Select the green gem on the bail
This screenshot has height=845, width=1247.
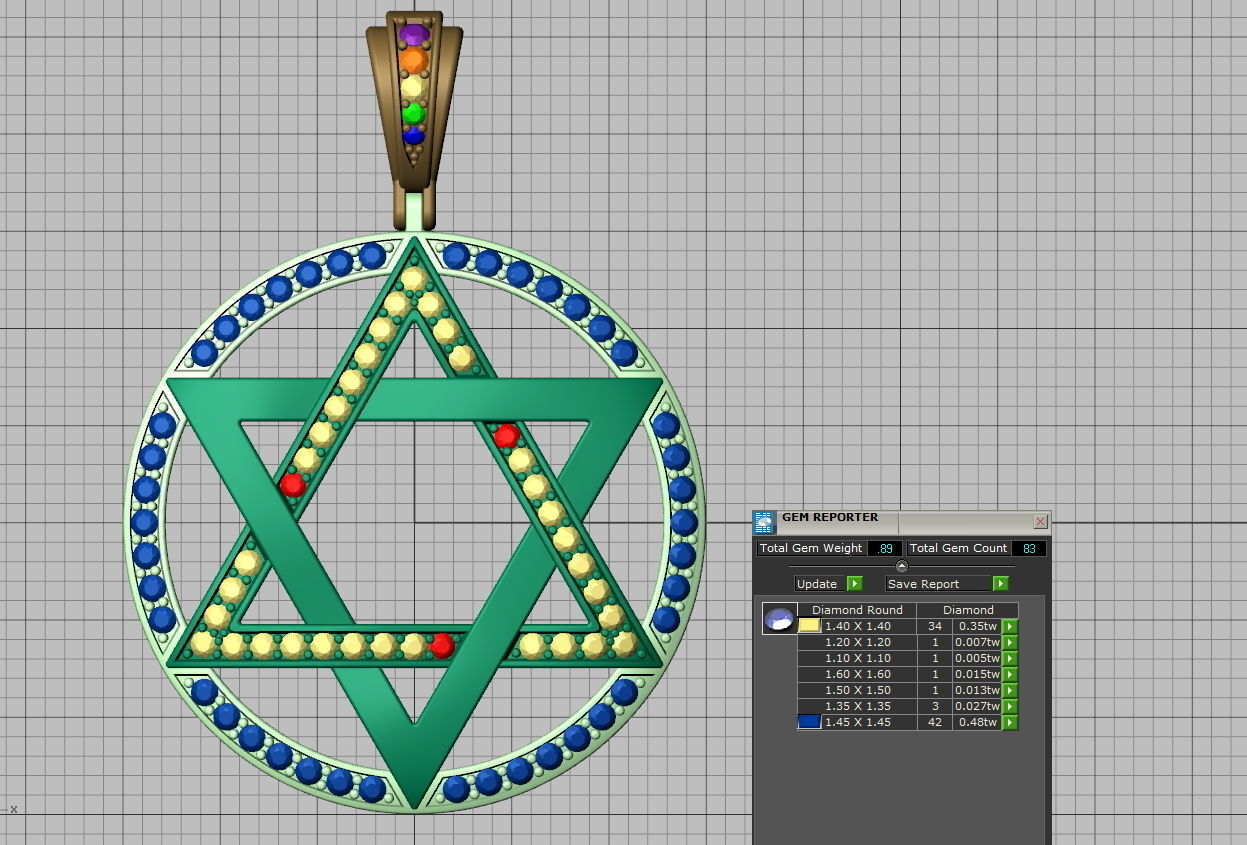tap(414, 113)
